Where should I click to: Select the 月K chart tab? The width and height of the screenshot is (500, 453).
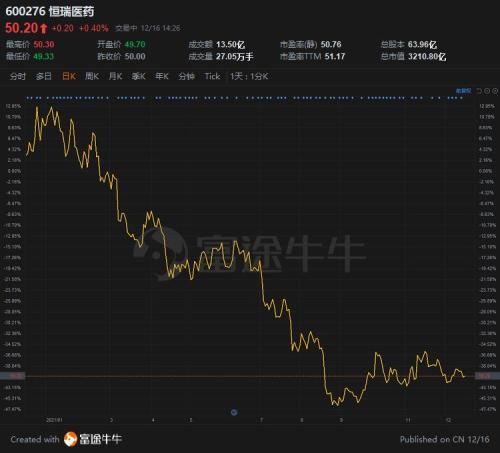(115, 76)
